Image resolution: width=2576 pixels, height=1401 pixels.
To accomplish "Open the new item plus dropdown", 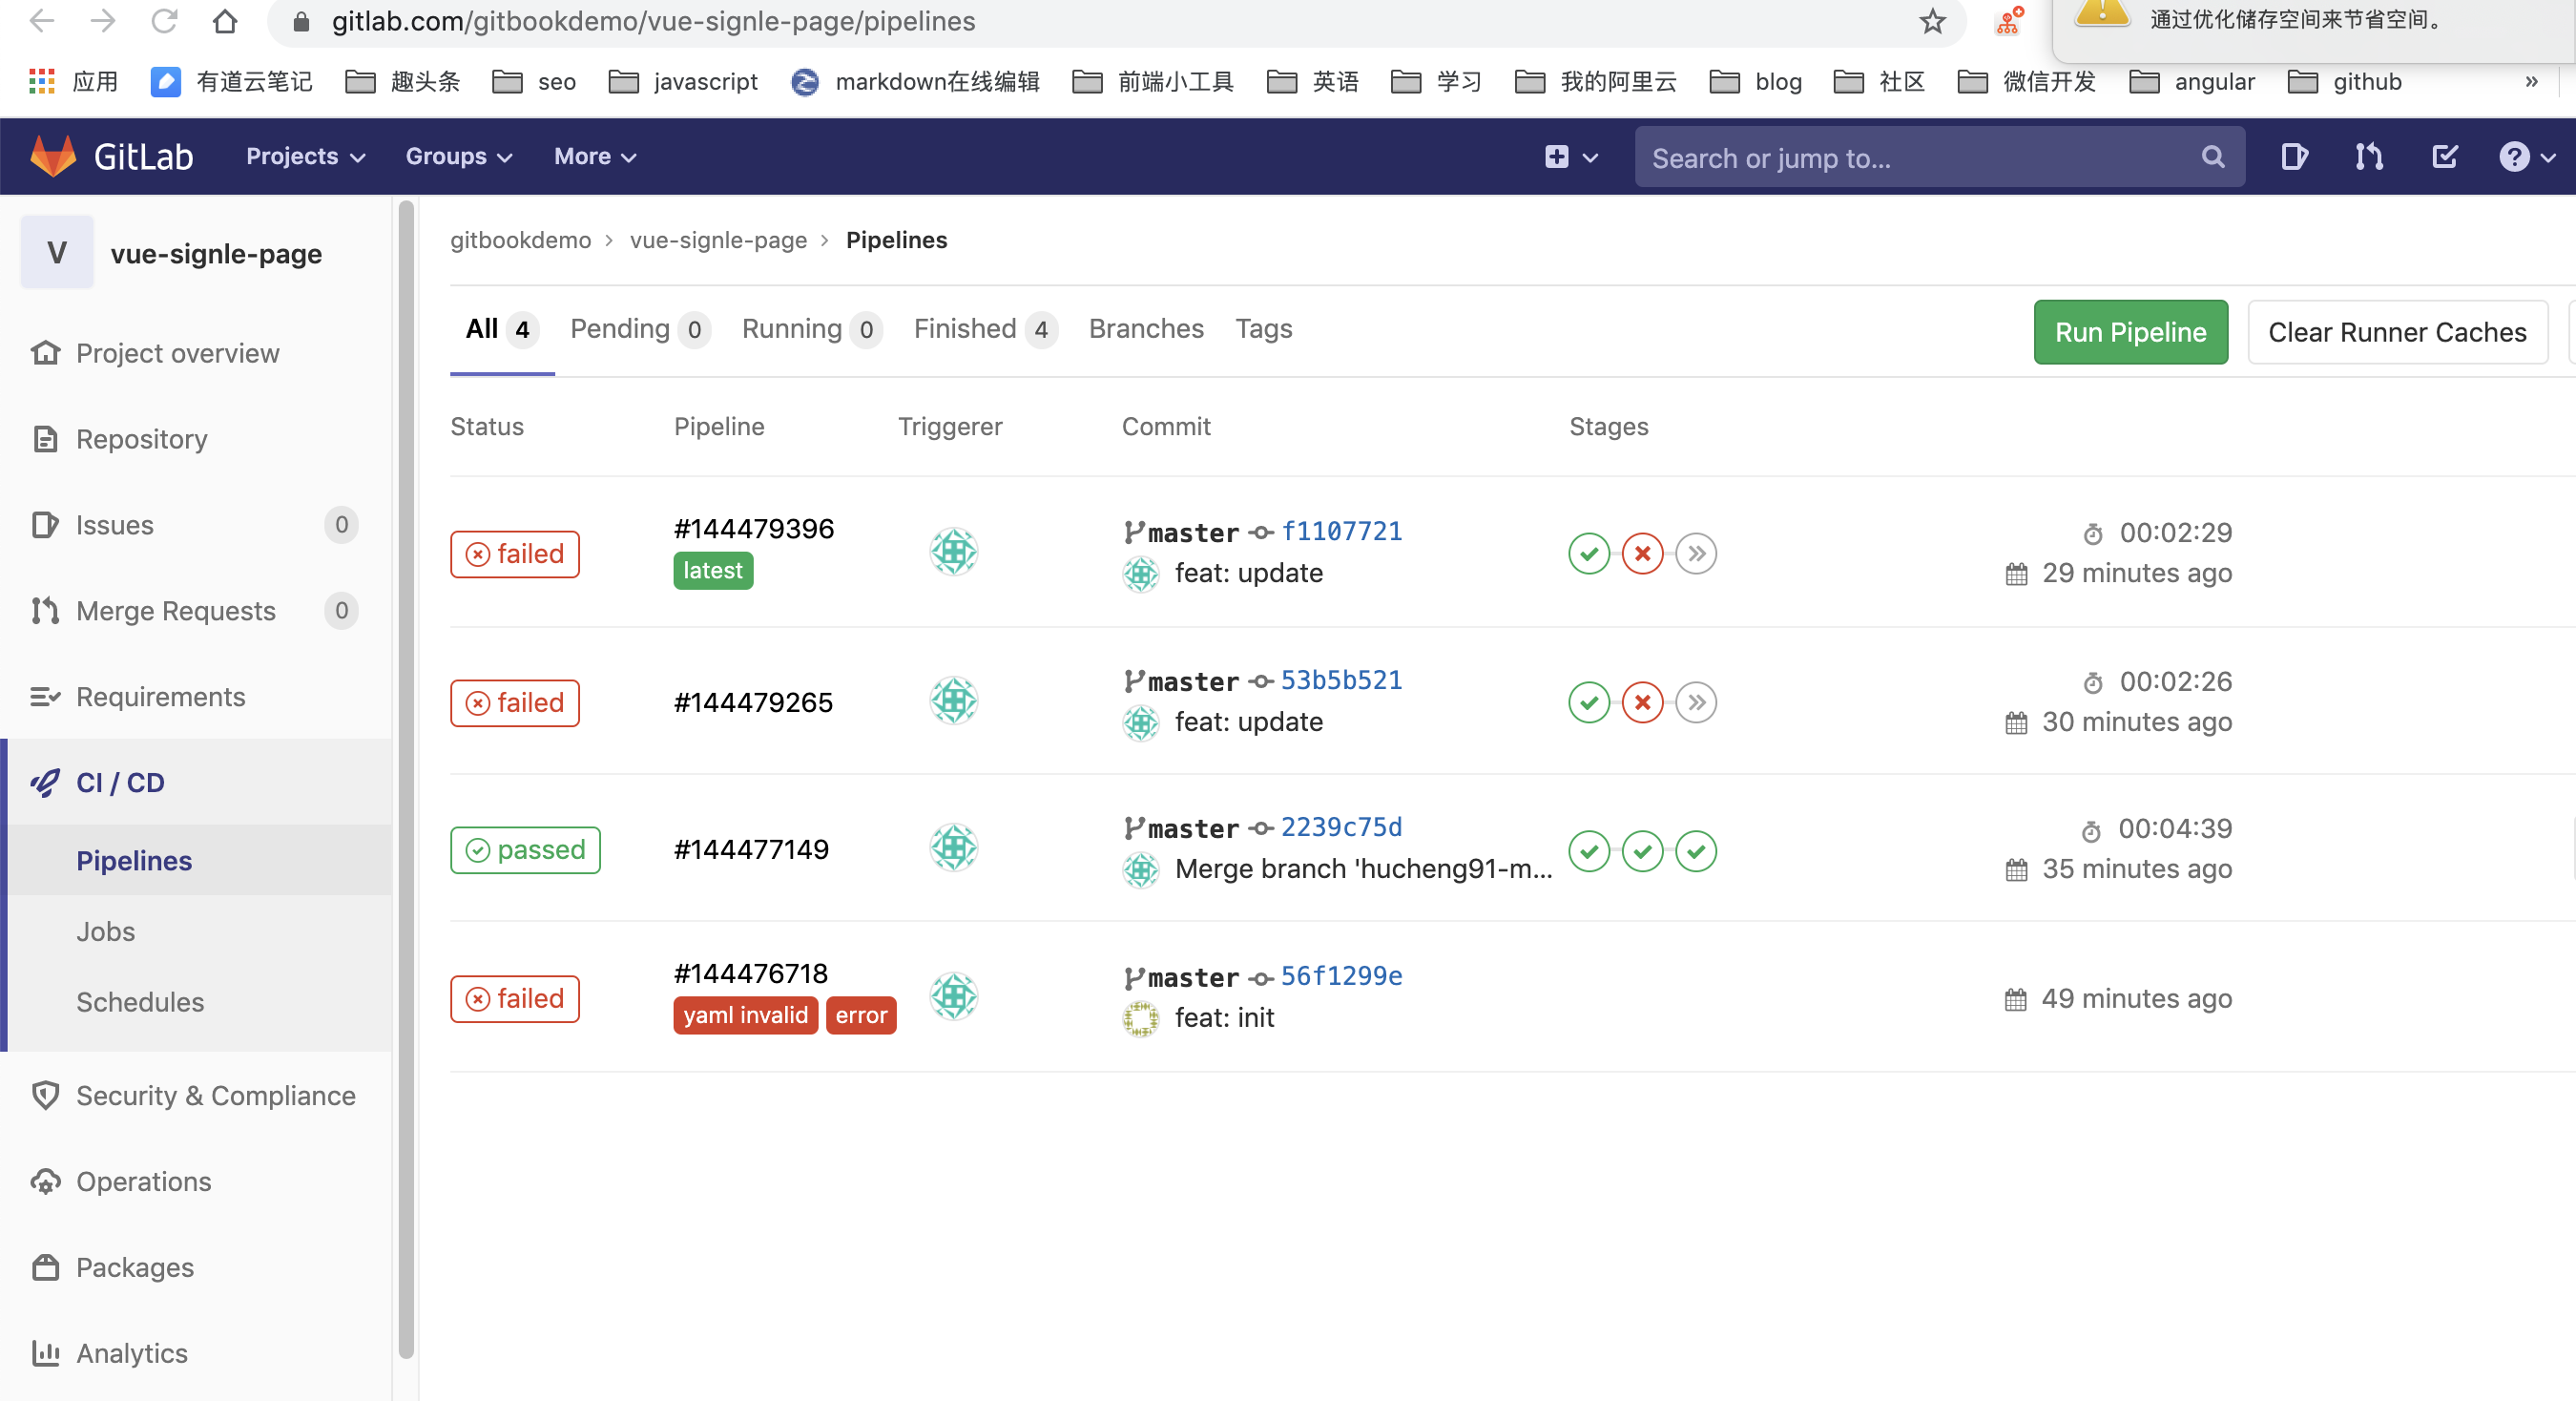I will (x=1570, y=156).
